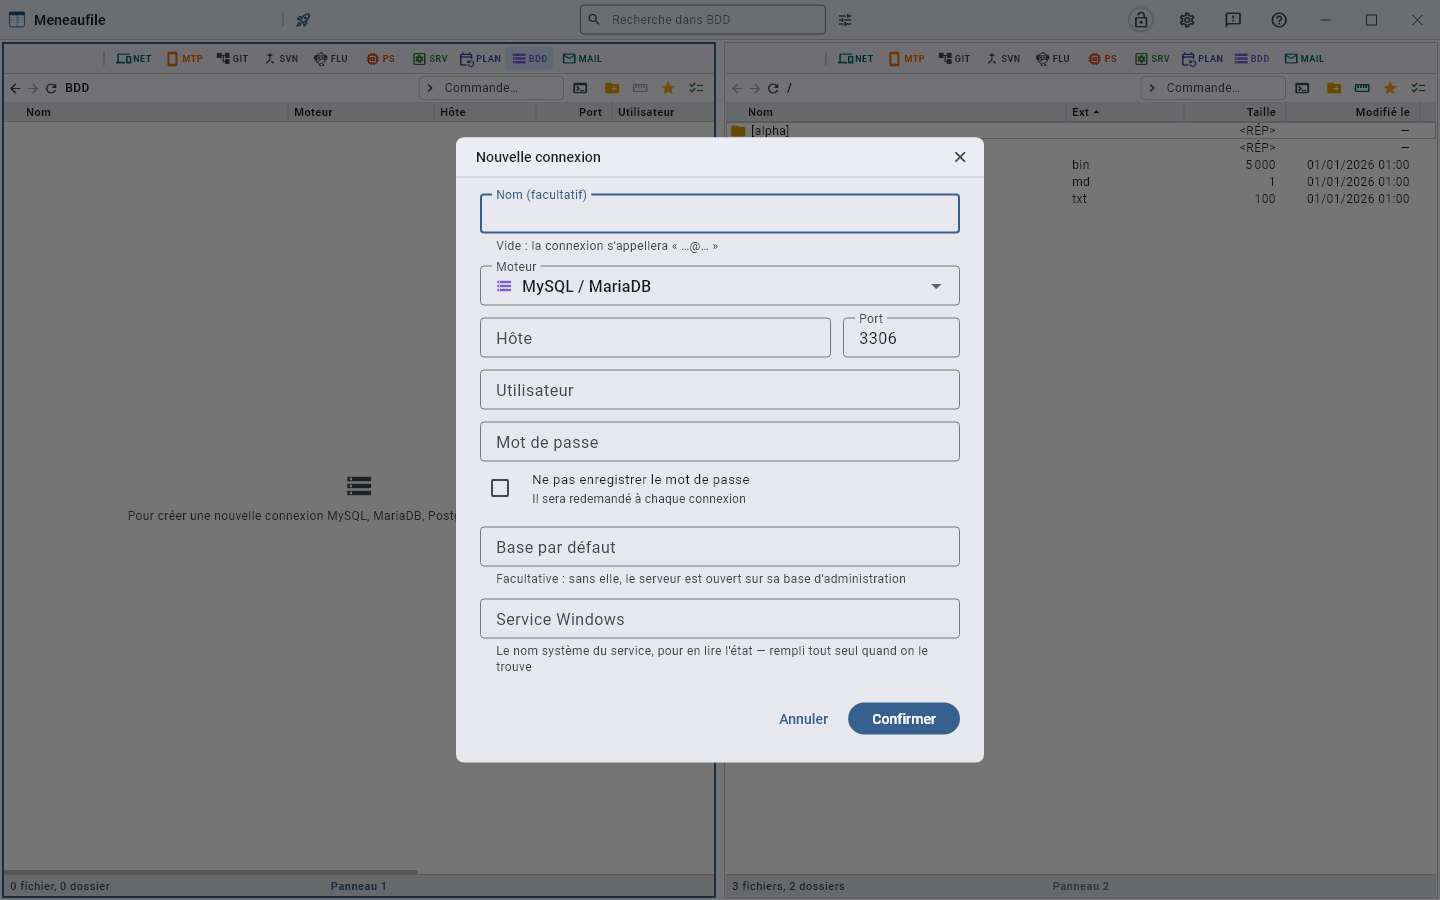Click the favorites star in right panel
The image size is (1440, 900).
click(x=1390, y=88)
